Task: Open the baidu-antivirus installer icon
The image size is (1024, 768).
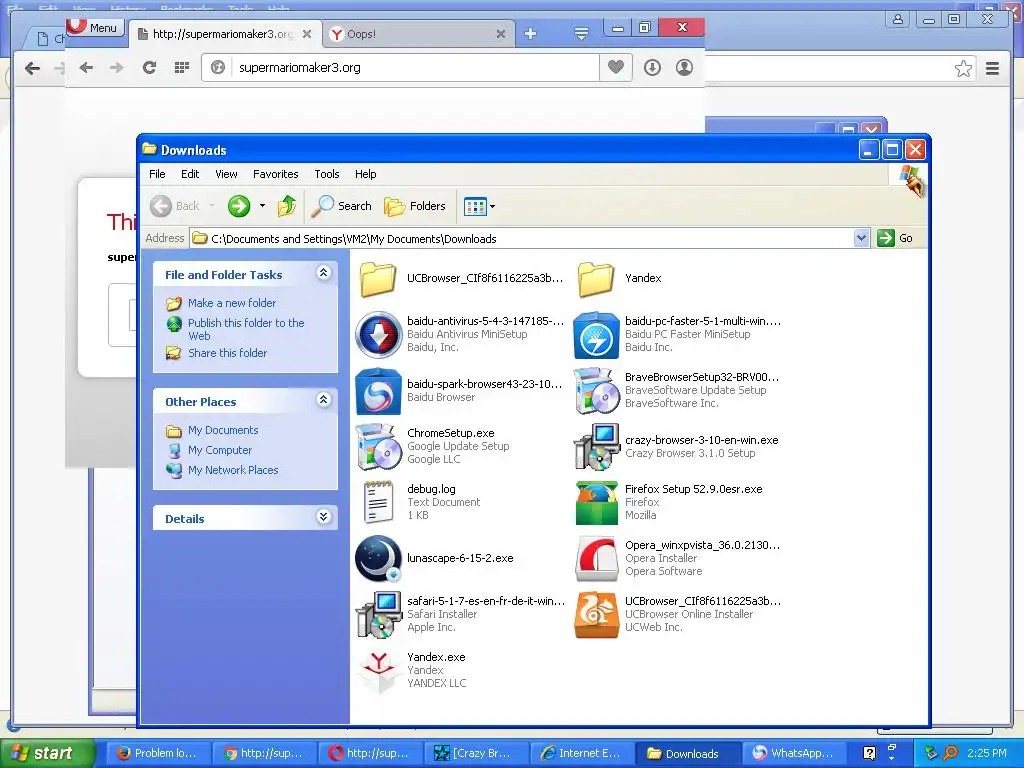Action: pos(378,334)
